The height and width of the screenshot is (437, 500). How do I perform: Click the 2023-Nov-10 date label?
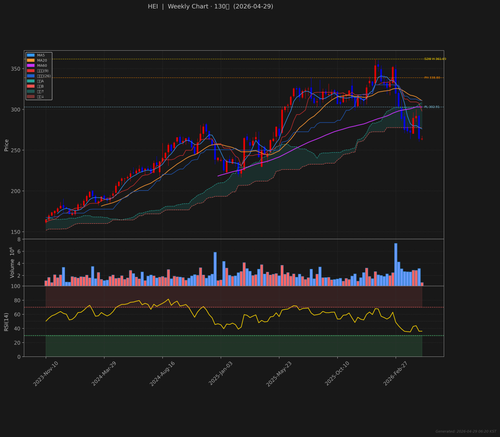click(46, 374)
